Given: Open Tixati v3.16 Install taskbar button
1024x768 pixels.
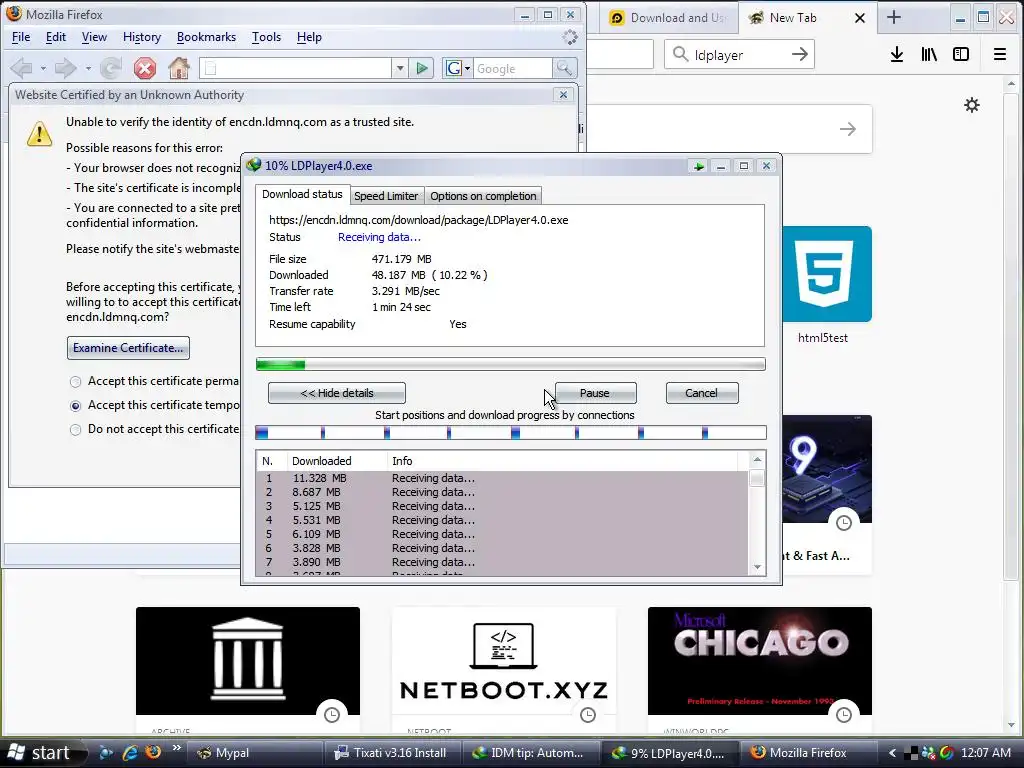Looking at the screenshot, I should tap(393, 753).
